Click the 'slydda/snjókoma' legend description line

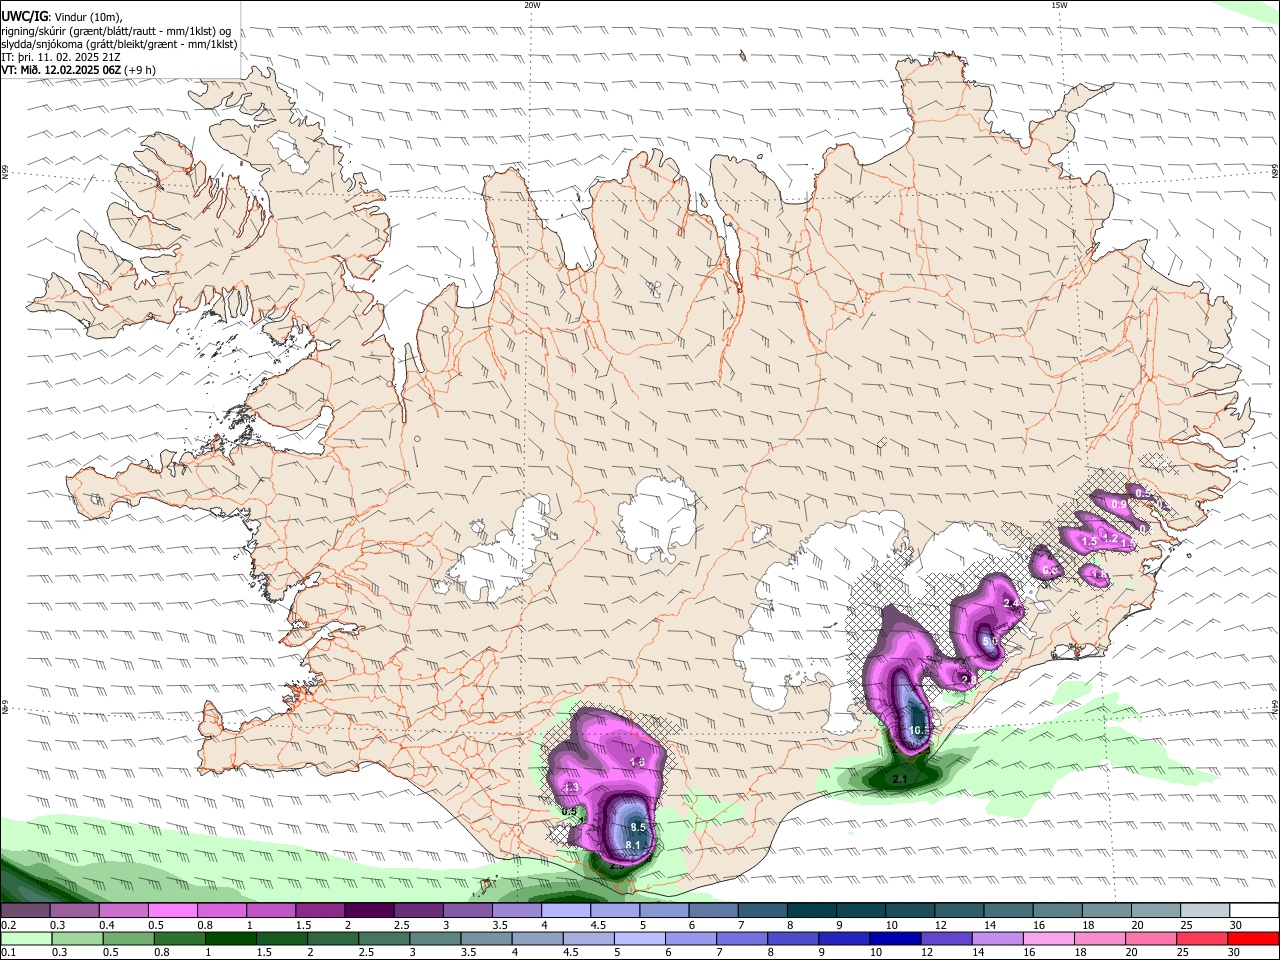(119, 44)
